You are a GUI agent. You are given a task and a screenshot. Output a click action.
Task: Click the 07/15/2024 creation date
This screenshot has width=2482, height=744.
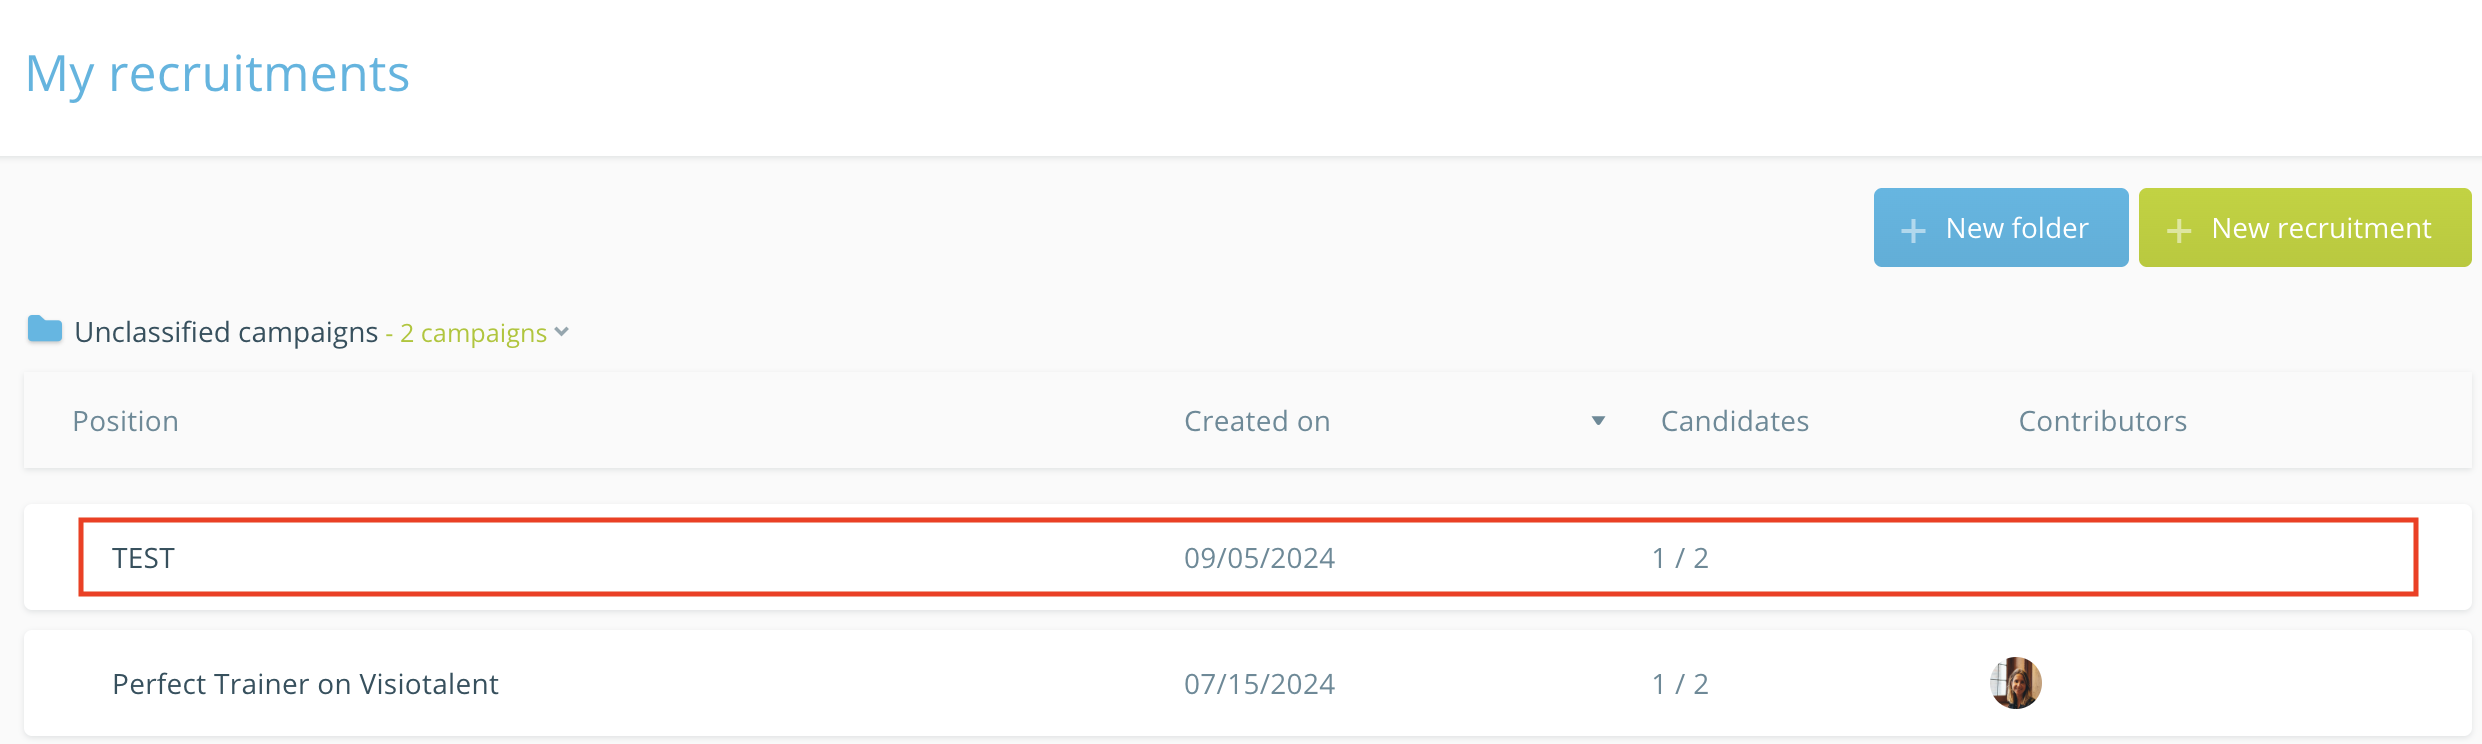coord(1259,684)
